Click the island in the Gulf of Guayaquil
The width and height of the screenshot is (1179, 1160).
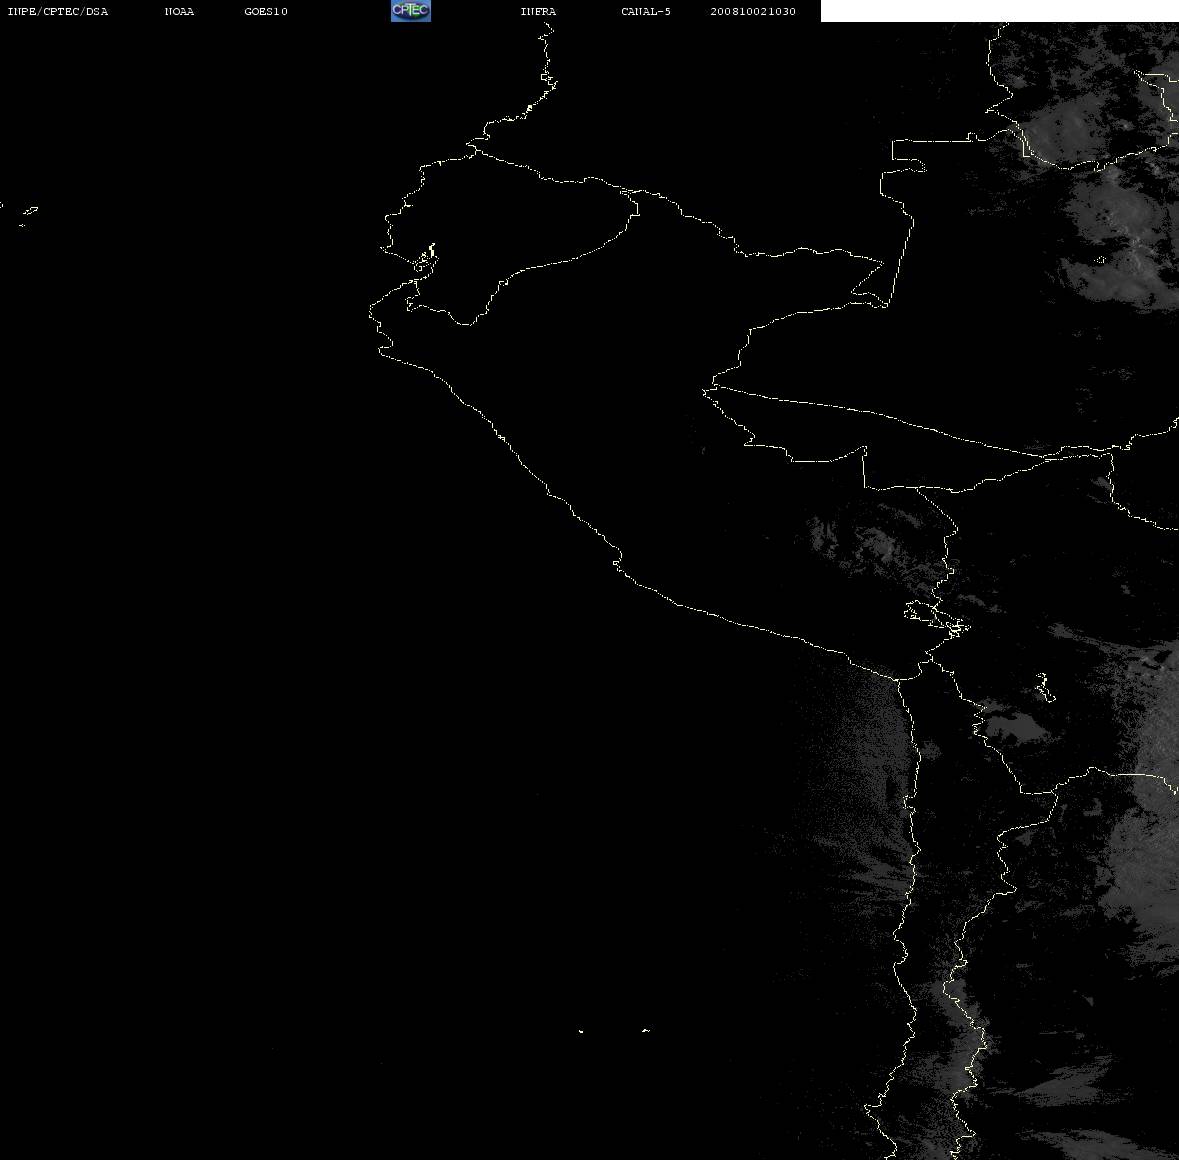coord(425,260)
